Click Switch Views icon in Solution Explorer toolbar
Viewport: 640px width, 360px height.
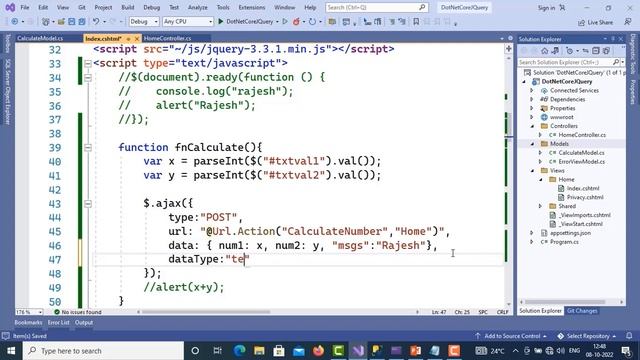pyautogui.click(x=555, y=51)
